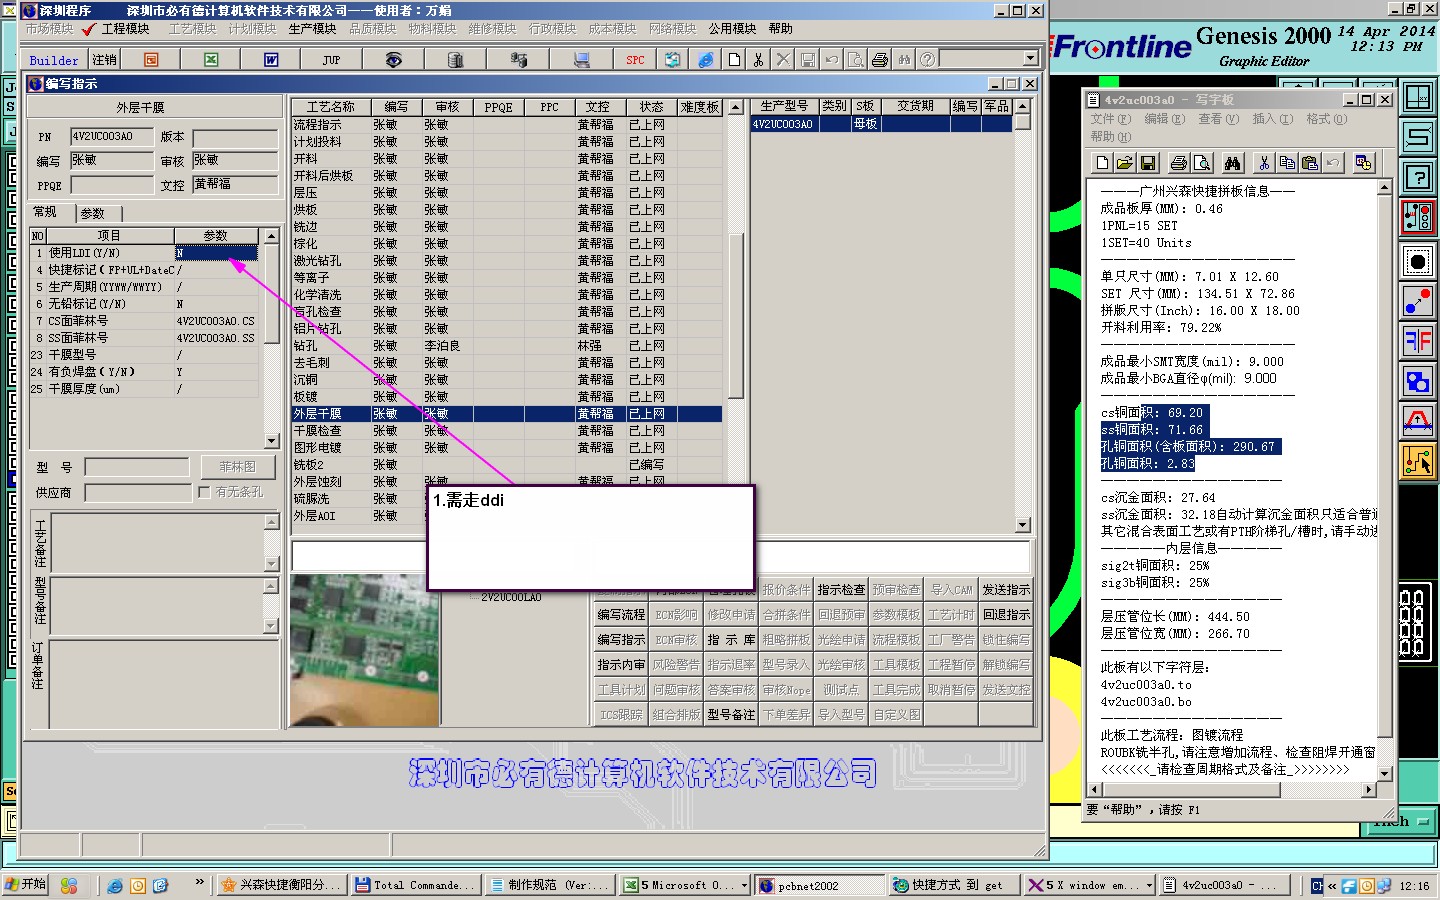
Task: Select the 外层干膜 row in process list
Action: [x=507, y=414]
